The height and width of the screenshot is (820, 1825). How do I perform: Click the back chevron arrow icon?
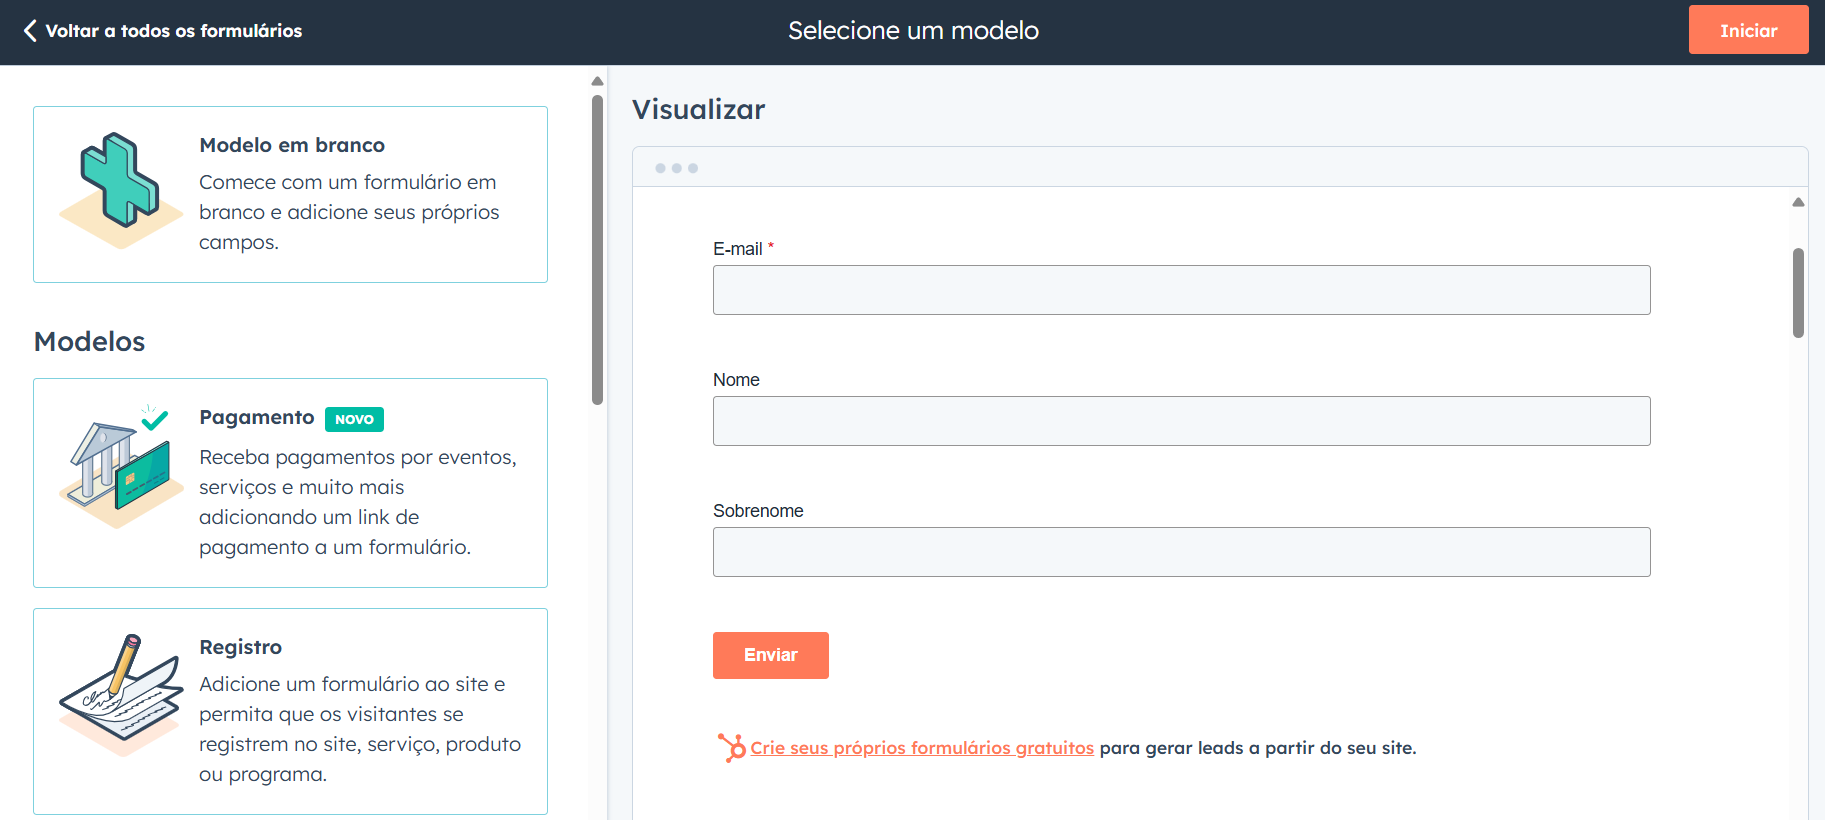coord(30,31)
